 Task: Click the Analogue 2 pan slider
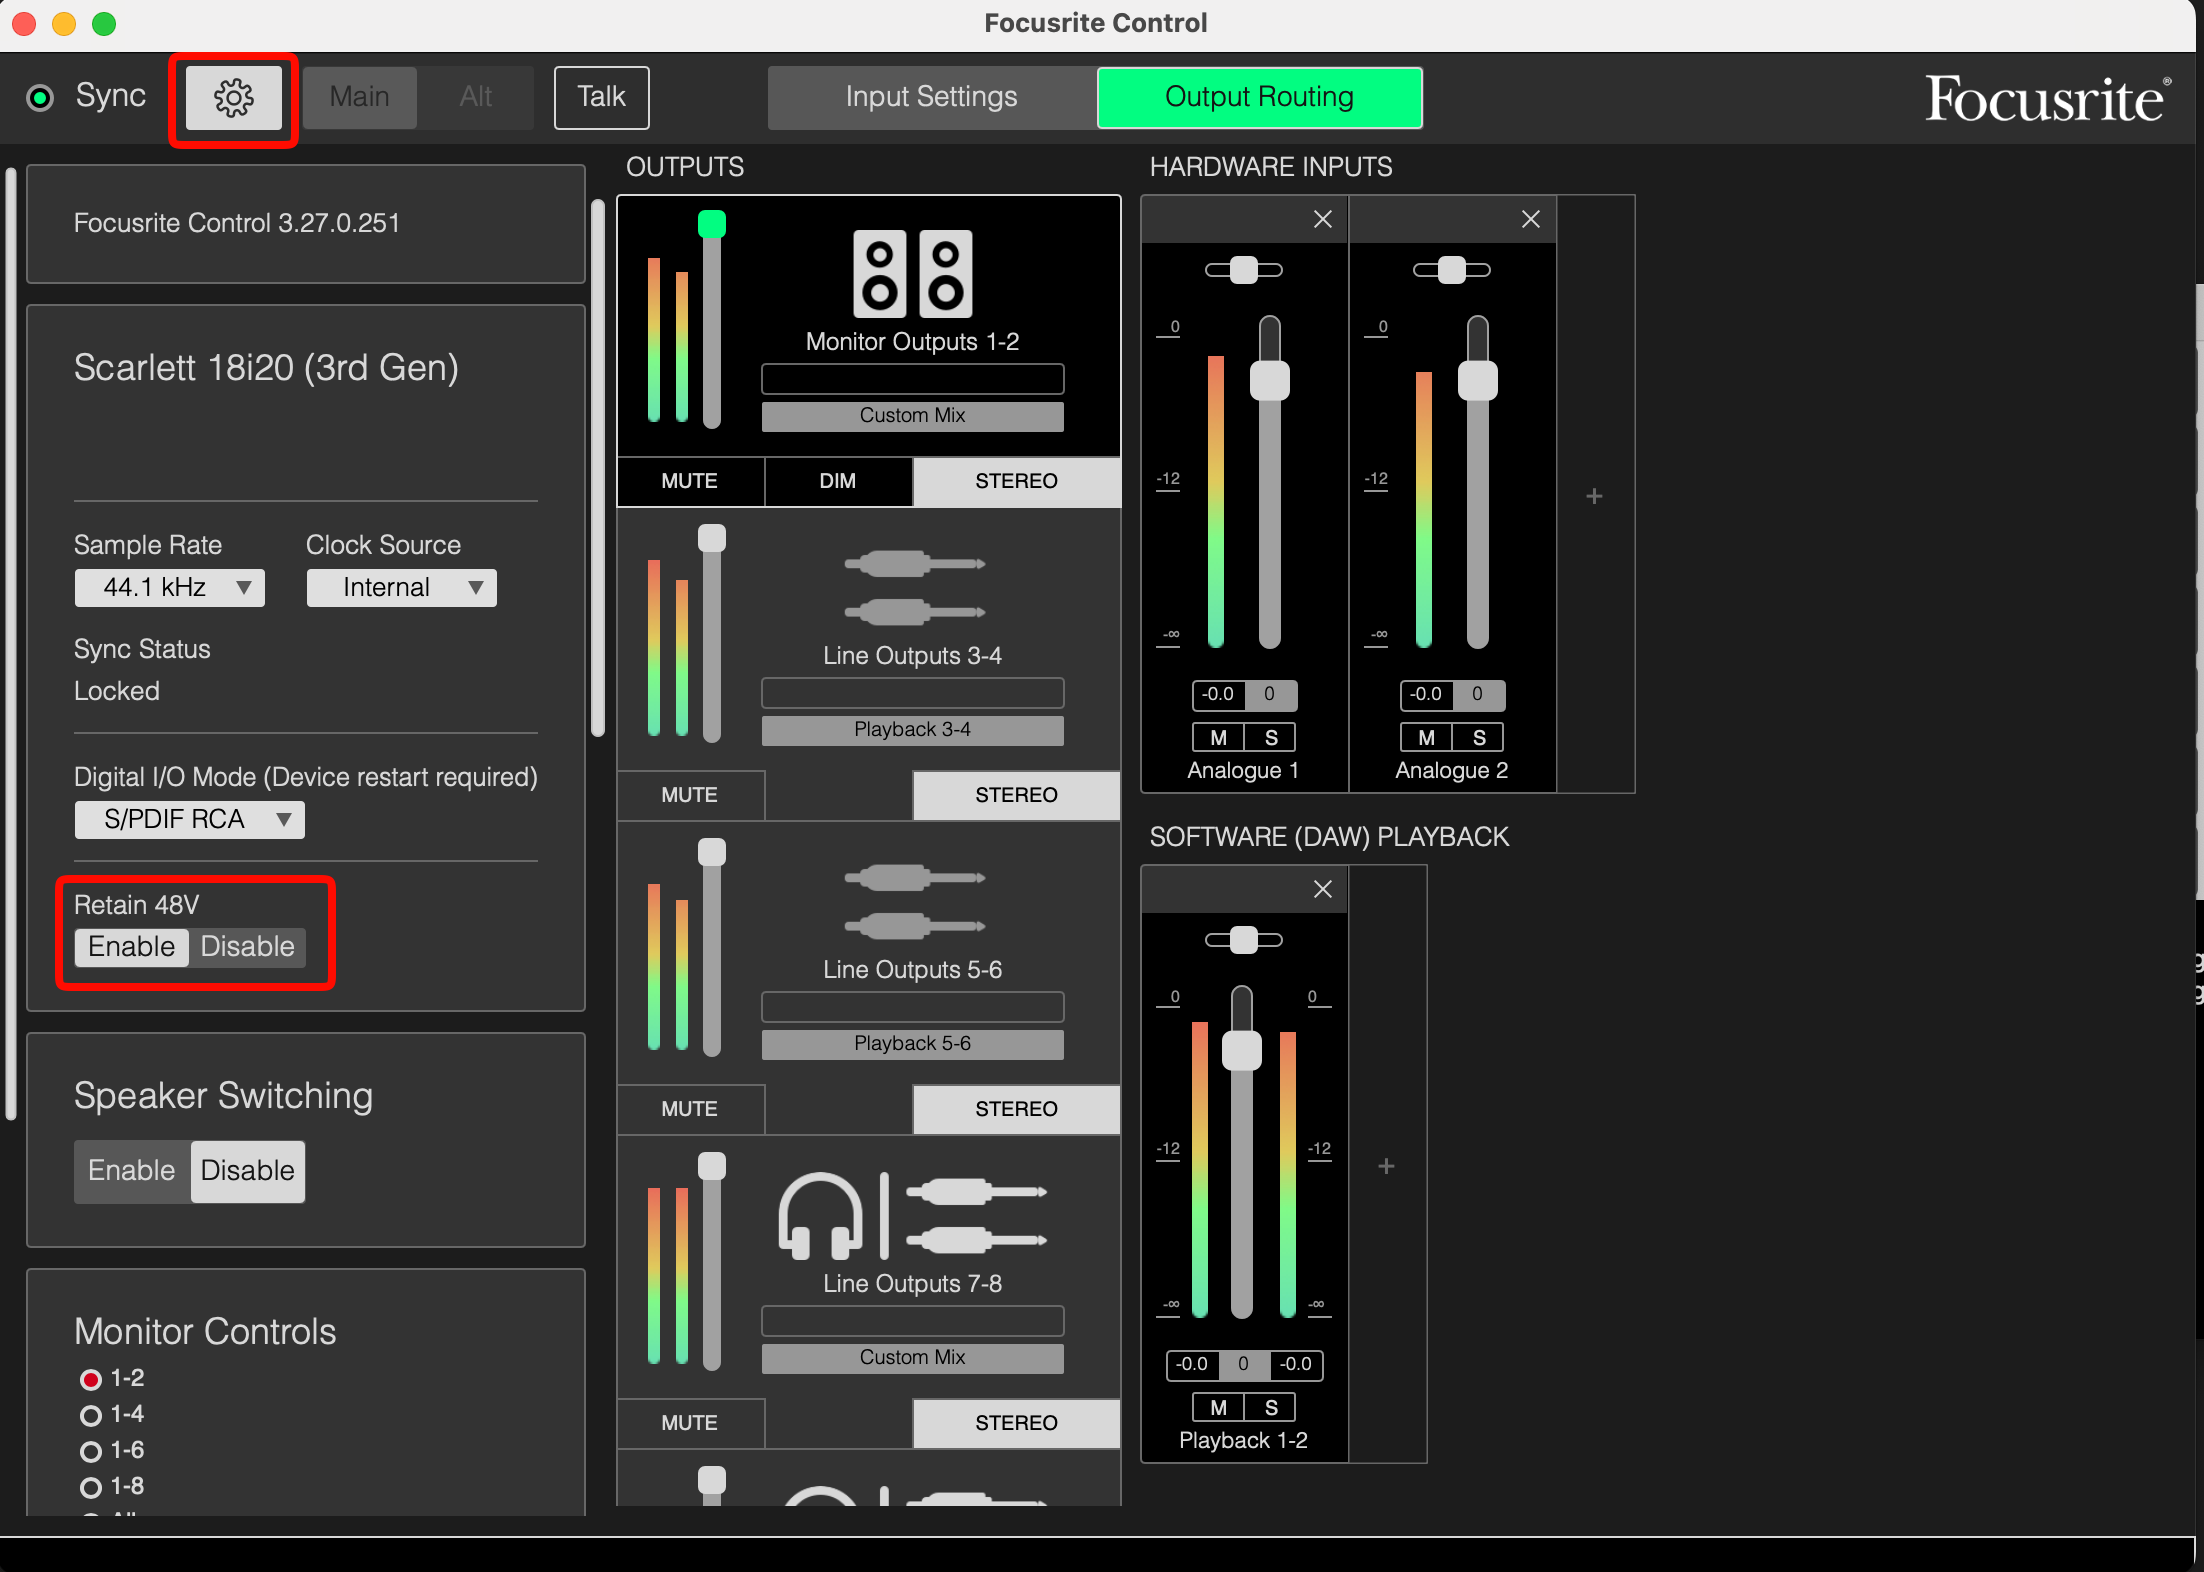[x=1452, y=270]
